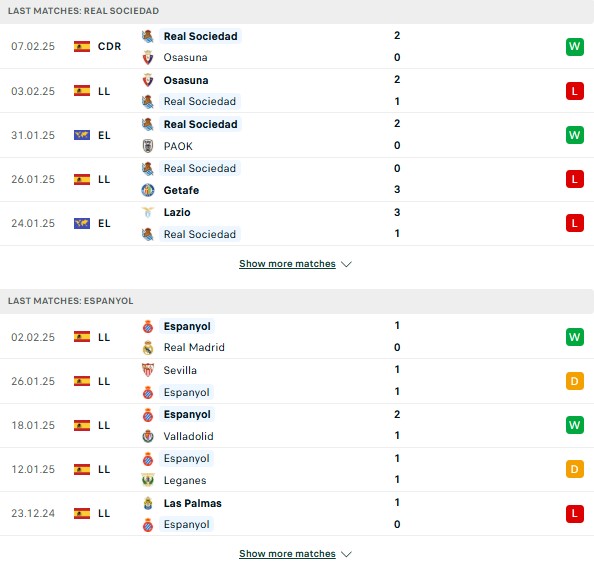Click the Spain flag beside CDR
594x569 pixels.
coord(82,46)
